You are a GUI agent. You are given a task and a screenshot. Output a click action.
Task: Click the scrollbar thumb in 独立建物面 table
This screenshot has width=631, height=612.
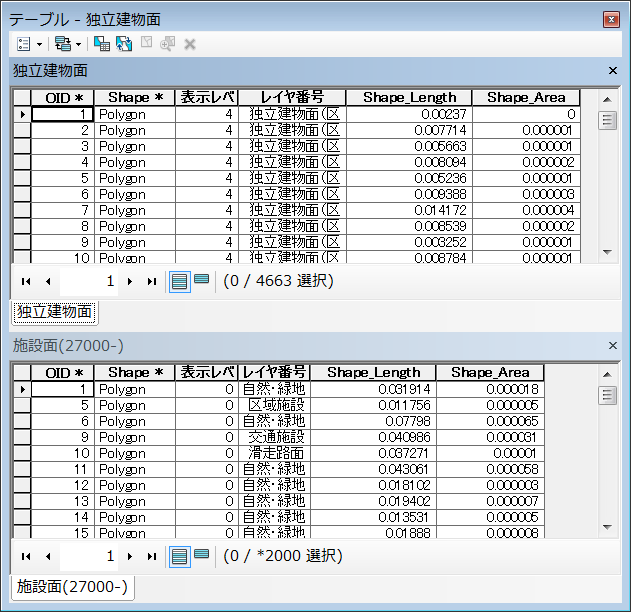[608, 120]
